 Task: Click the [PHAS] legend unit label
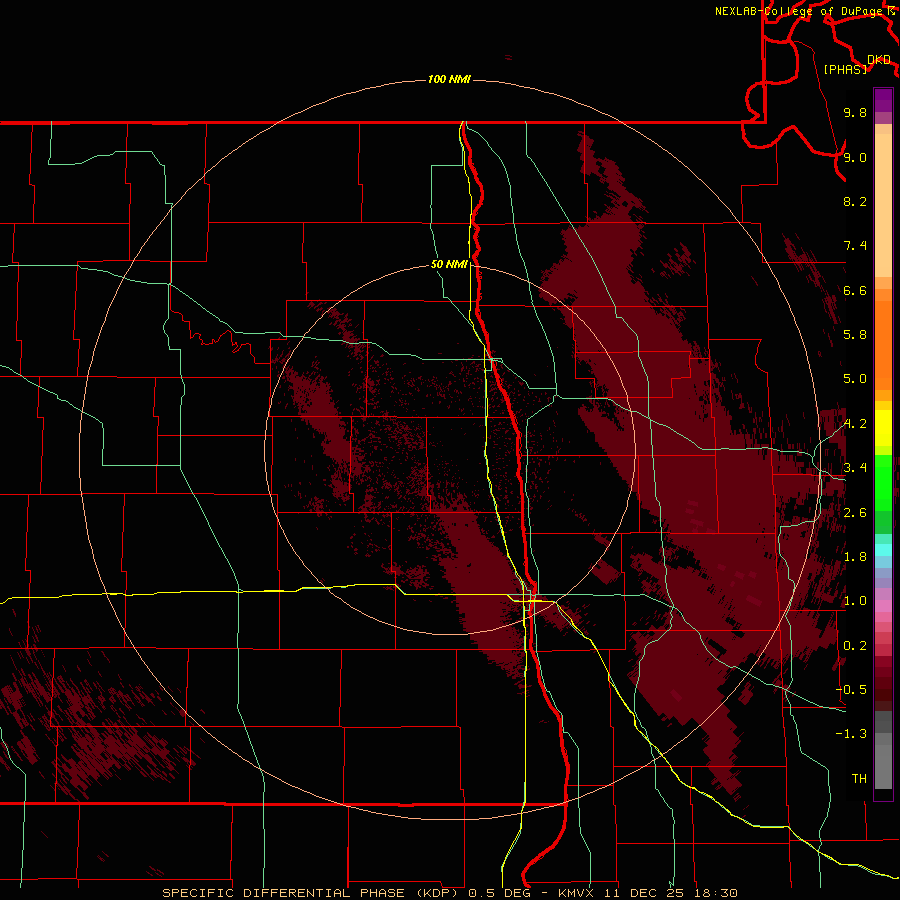pyautogui.click(x=845, y=69)
